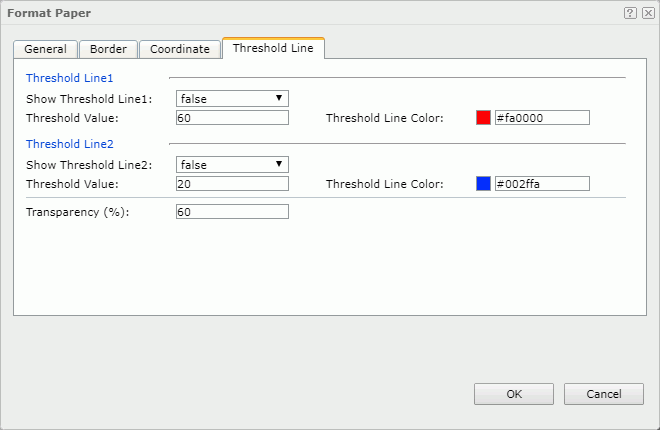Close the Format Paper dialog
This screenshot has width=660, height=430.
[x=648, y=13]
